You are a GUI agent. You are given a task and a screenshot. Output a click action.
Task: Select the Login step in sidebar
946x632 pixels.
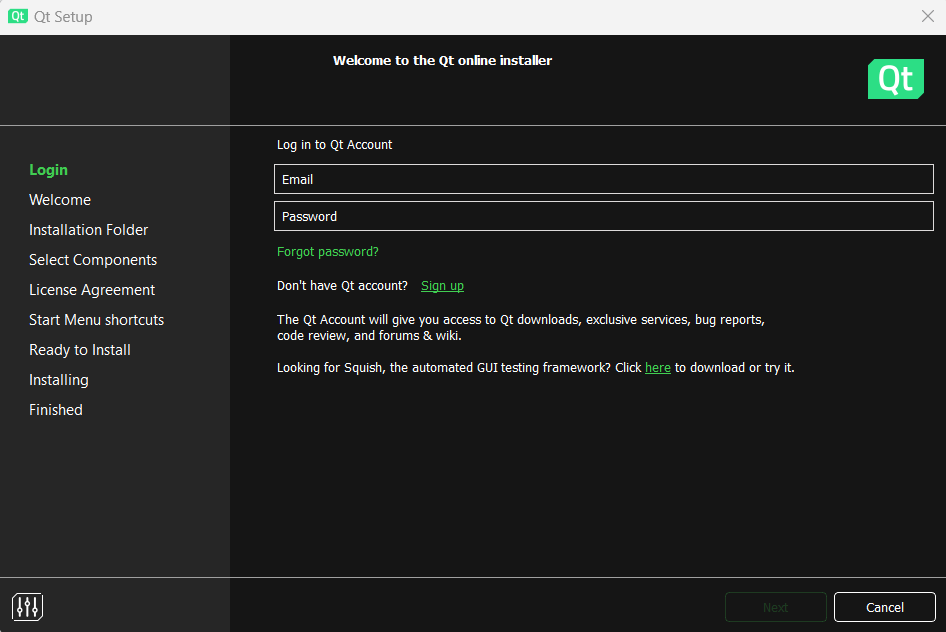tap(49, 170)
